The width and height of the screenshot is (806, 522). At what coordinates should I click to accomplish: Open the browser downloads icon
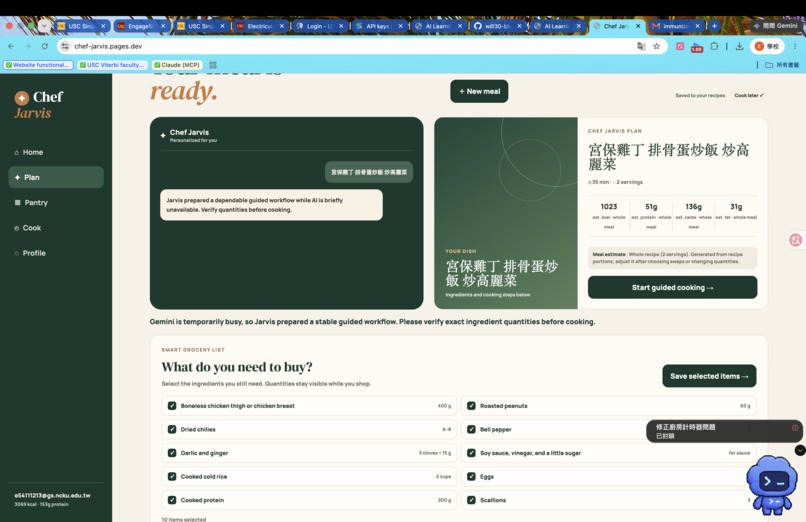coord(739,46)
